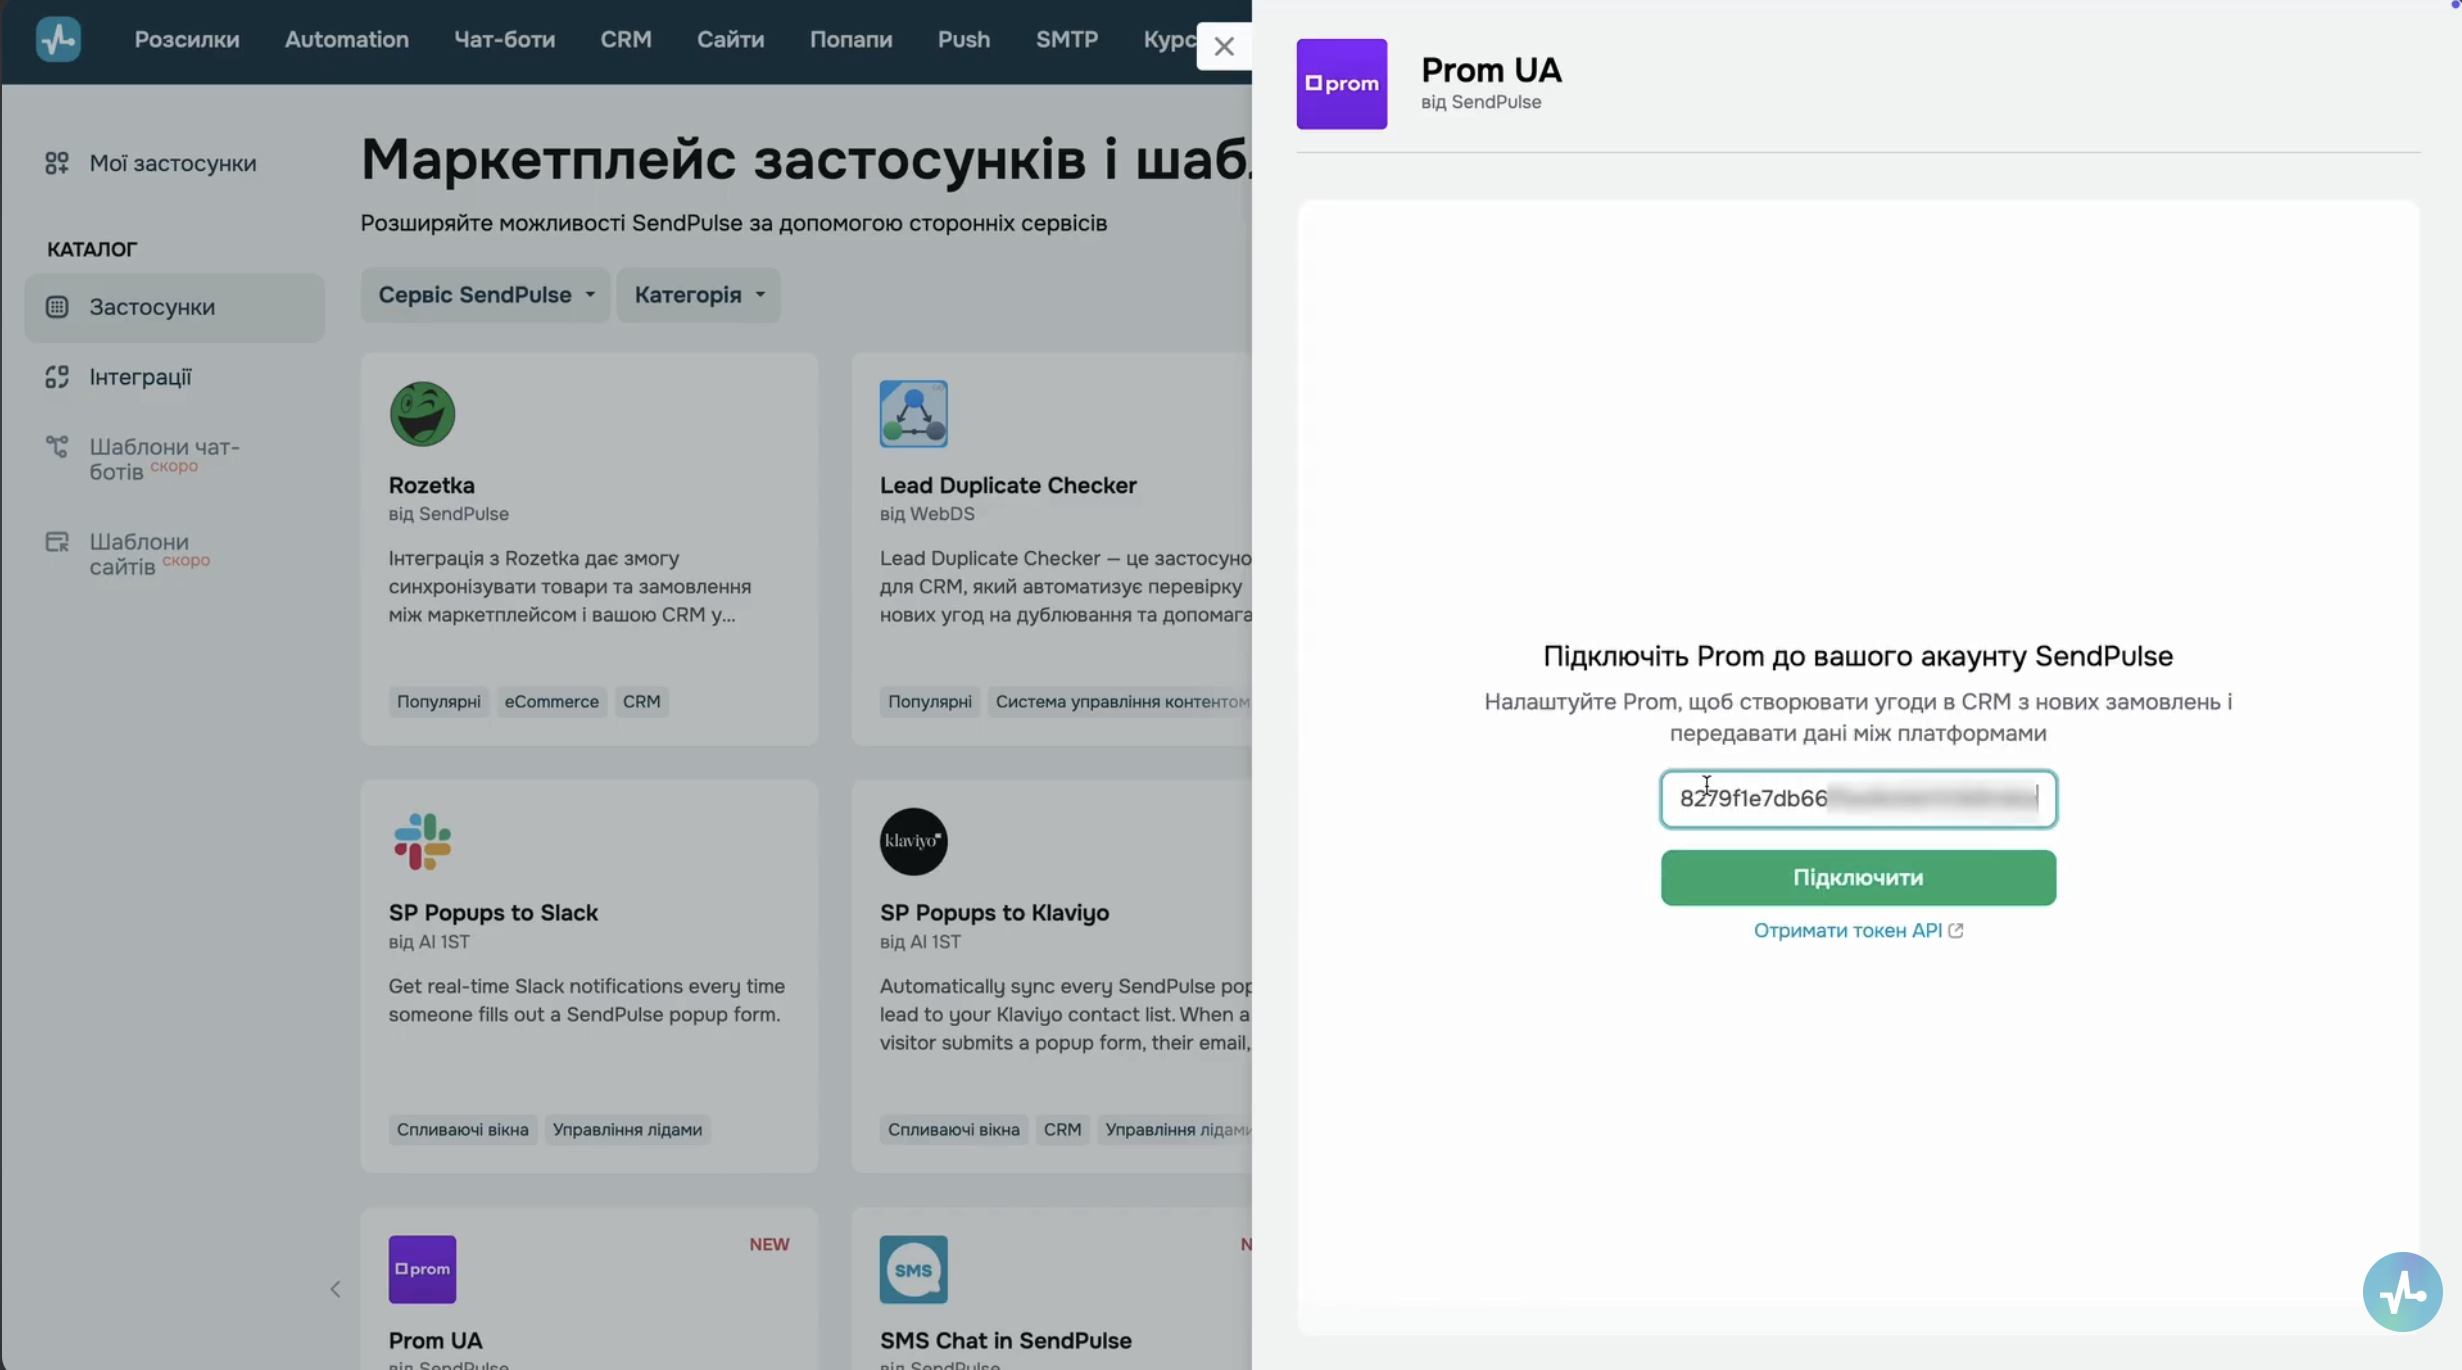Image resolution: width=2462 pixels, height=1370 pixels.
Task: Click the Мої застосунки grid icon
Action: click(57, 163)
